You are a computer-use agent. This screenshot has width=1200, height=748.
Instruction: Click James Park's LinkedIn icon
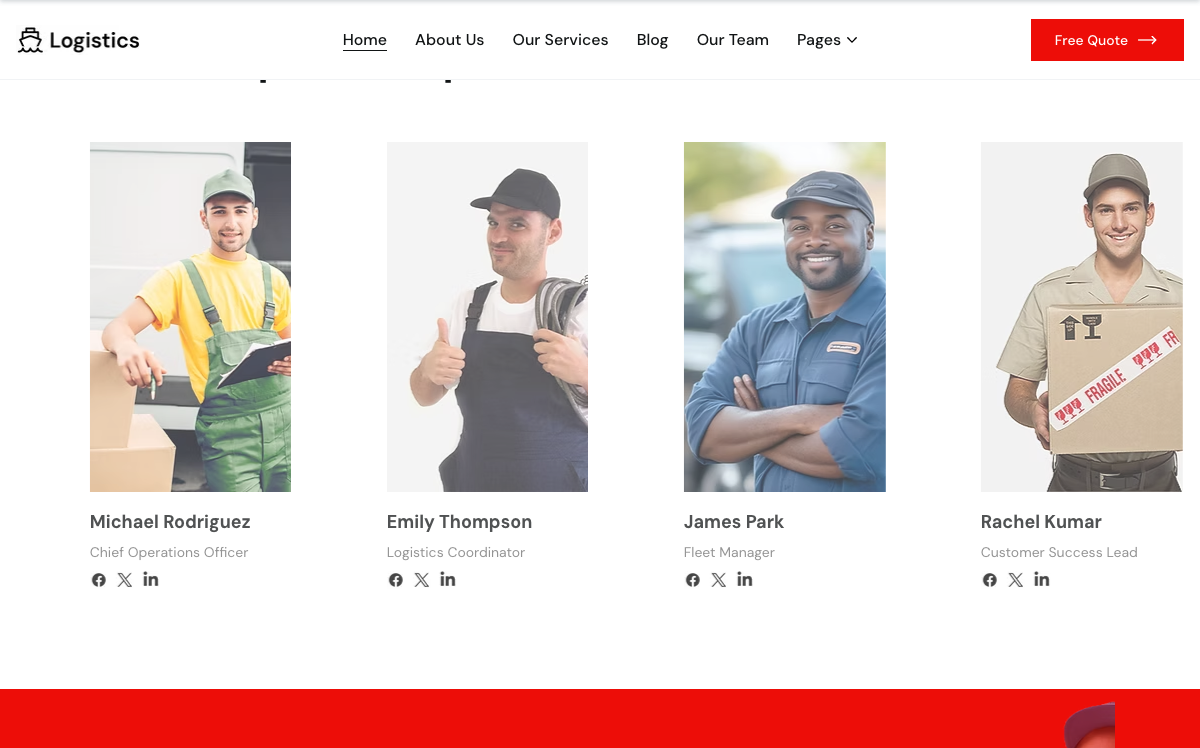[x=744, y=579]
